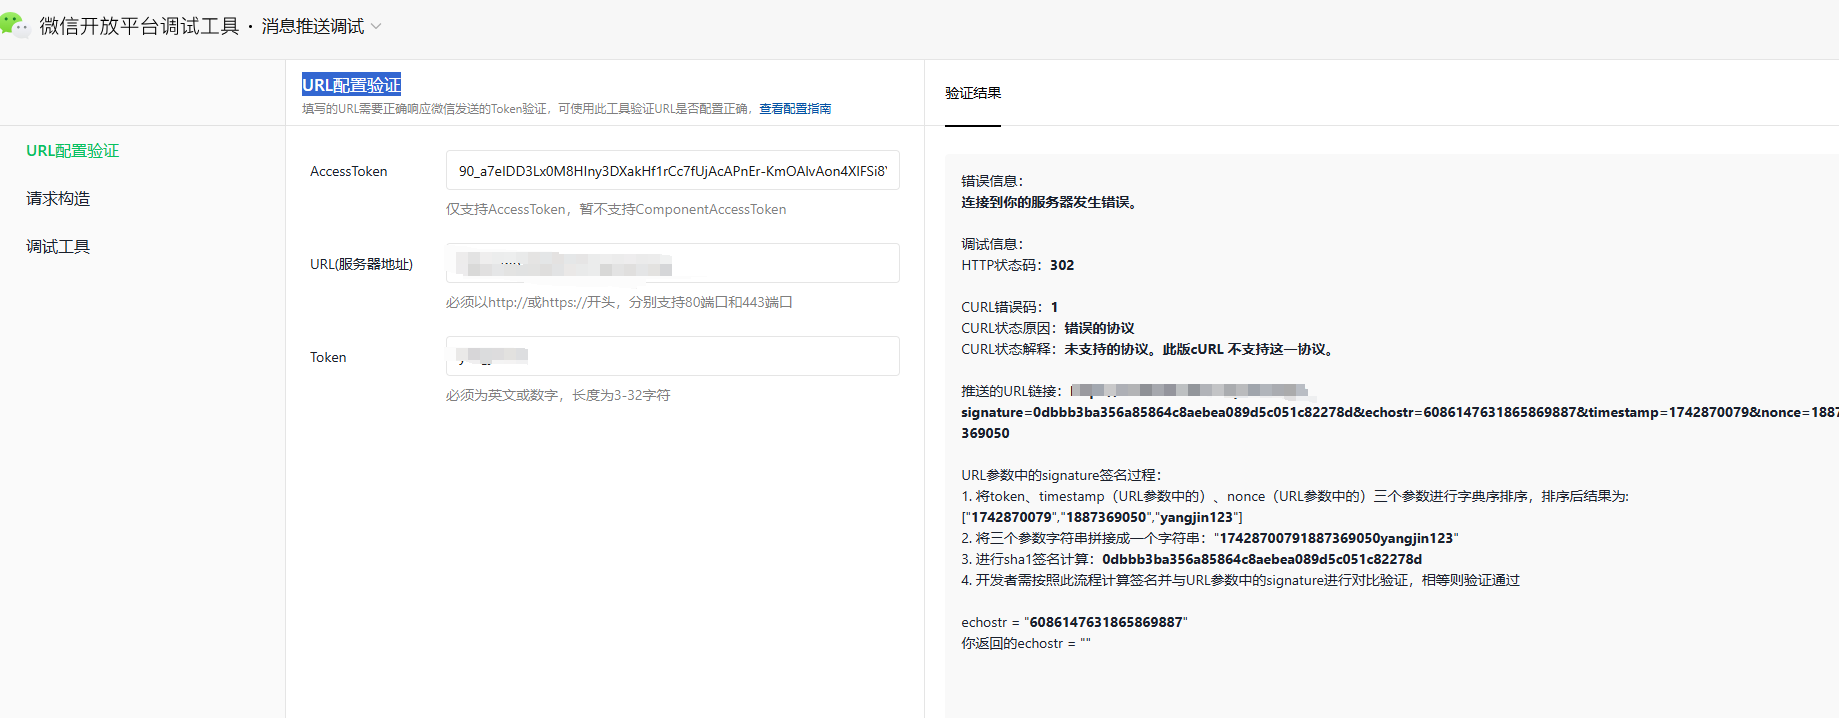This screenshot has width=1839, height=718.
Task: Click the HTTP状态码 302 line
Action: [1018, 266]
